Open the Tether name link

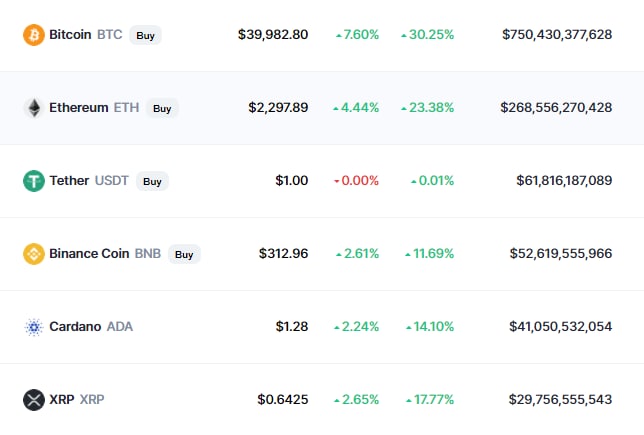(69, 181)
